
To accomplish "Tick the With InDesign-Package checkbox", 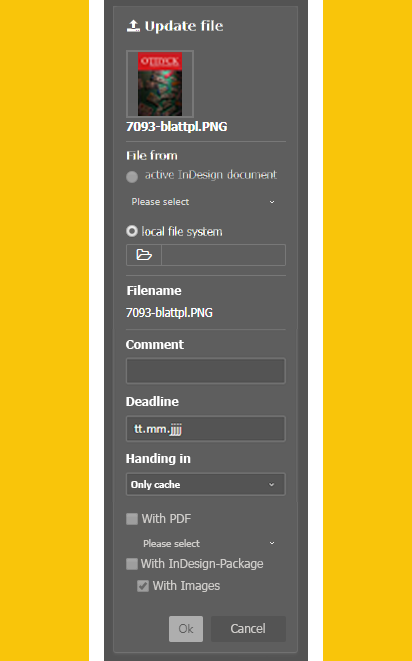I will pos(132,564).
